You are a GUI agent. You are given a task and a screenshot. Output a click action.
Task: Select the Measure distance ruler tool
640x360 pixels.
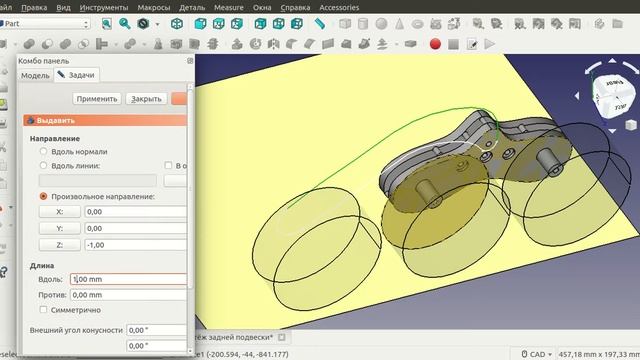click(320, 24)
